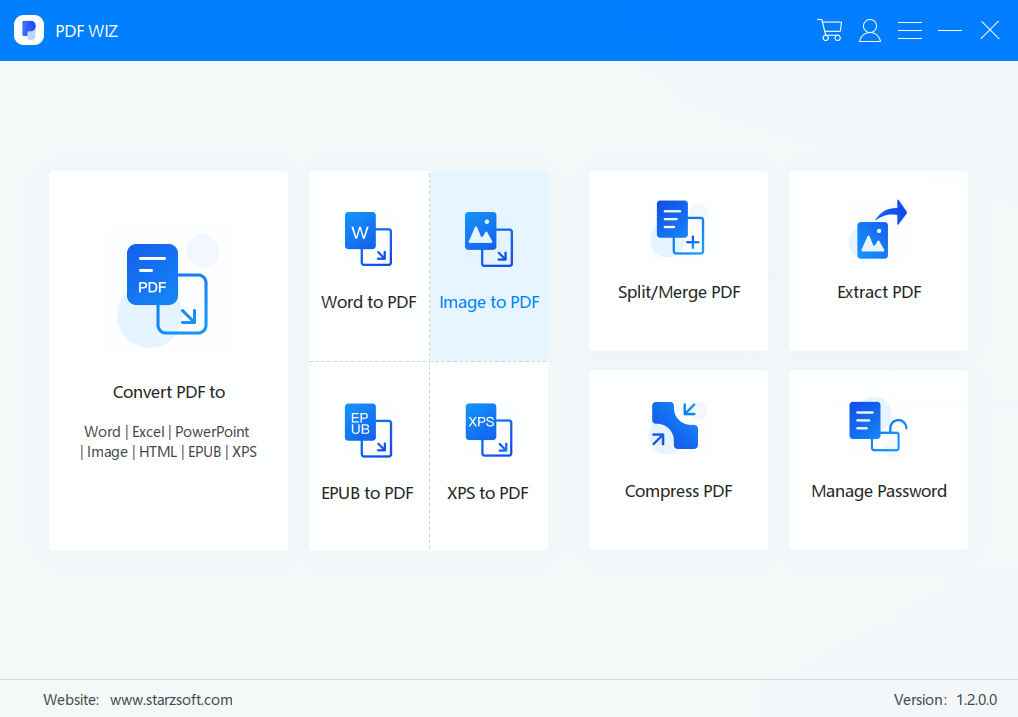
Task: Click the XPS to PDF icon
Action: click(x=489, y=430)
